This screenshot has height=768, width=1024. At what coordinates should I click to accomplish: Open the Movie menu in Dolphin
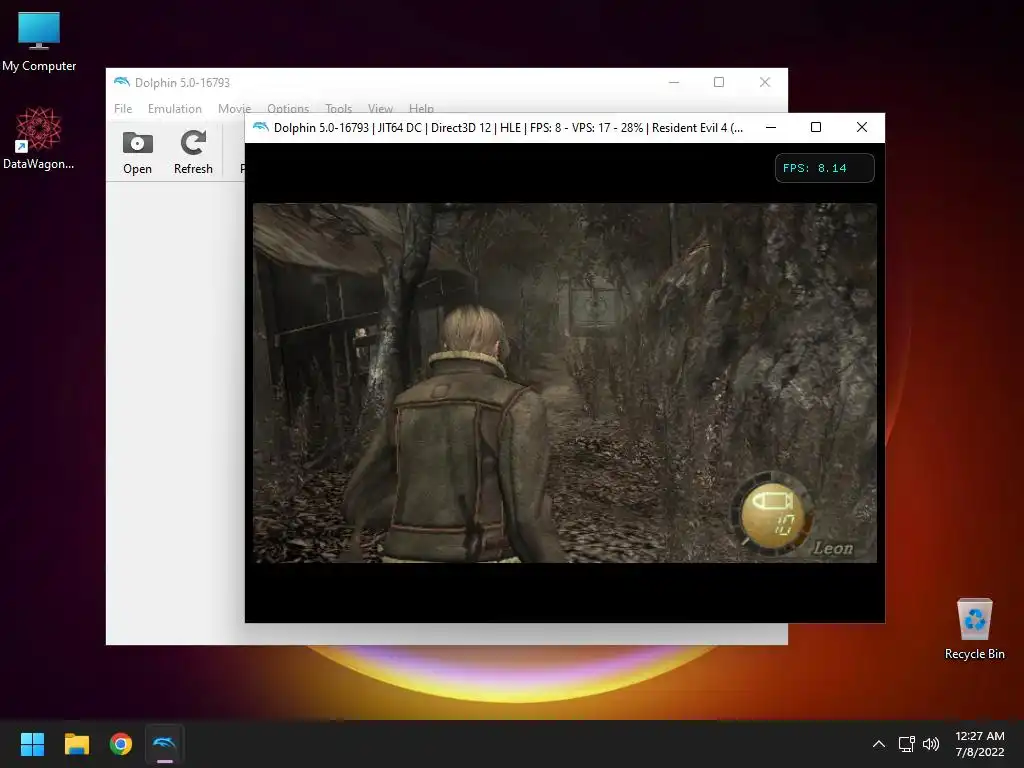pos(234,108)
